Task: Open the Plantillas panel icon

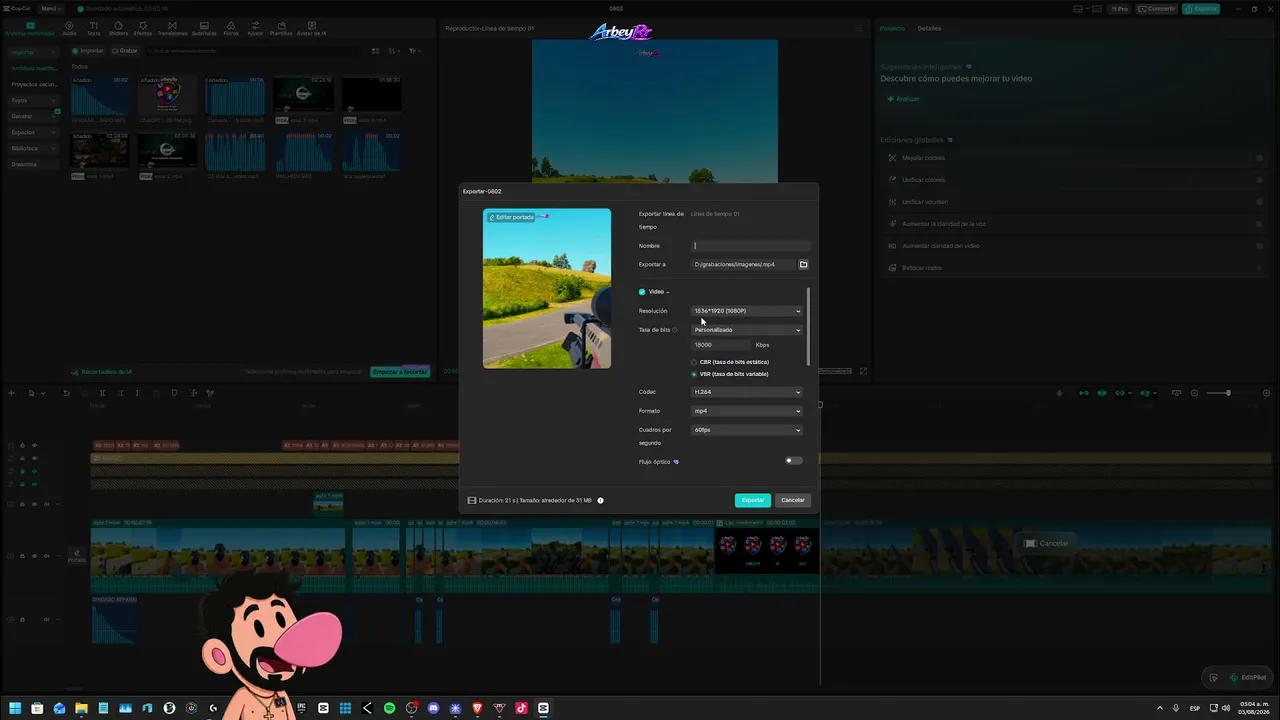Action: coord(281,28)
